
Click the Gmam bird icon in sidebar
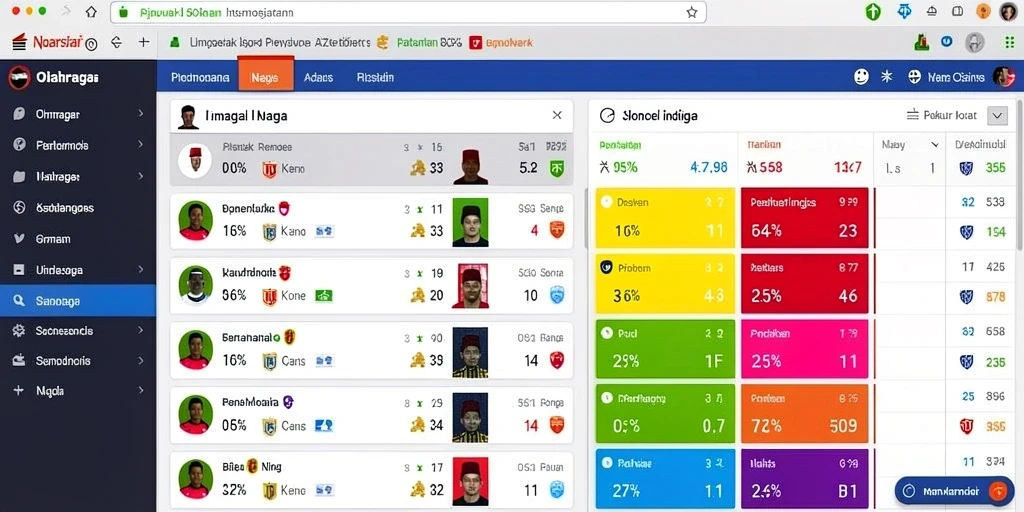tap(19, 239)
